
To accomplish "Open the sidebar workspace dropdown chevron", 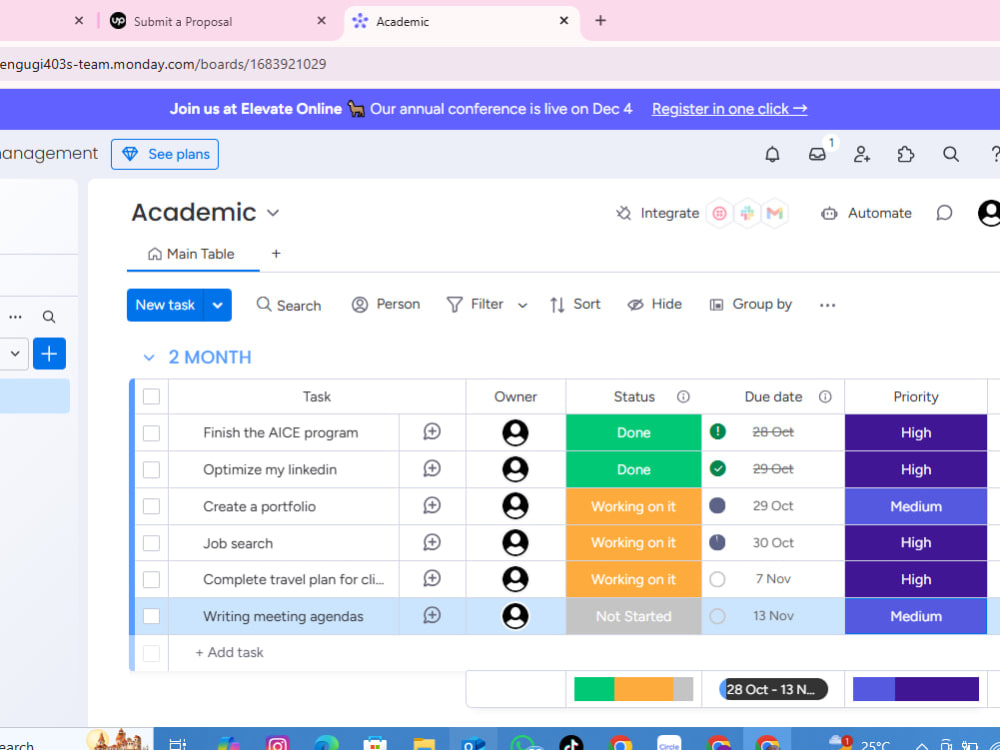I will point(15,353).
